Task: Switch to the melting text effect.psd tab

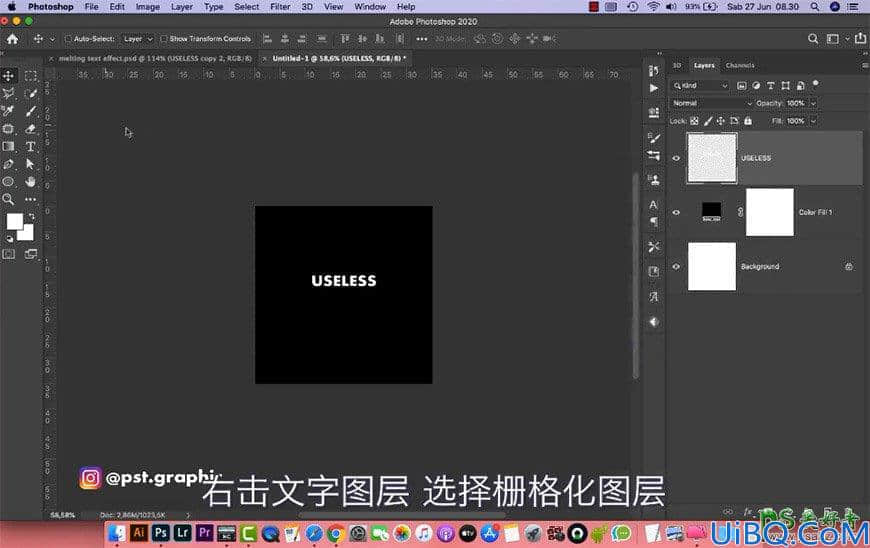Action: (x=155, y=58)
